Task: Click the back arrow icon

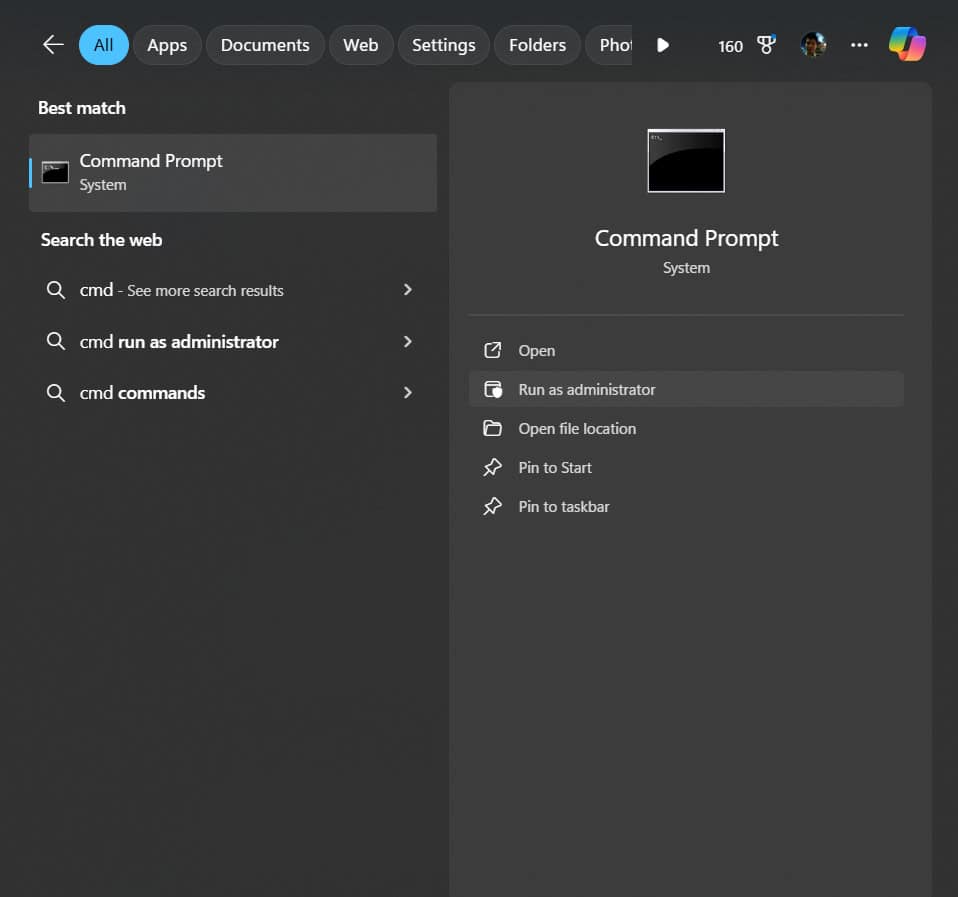Action: [x=53, y=45]
